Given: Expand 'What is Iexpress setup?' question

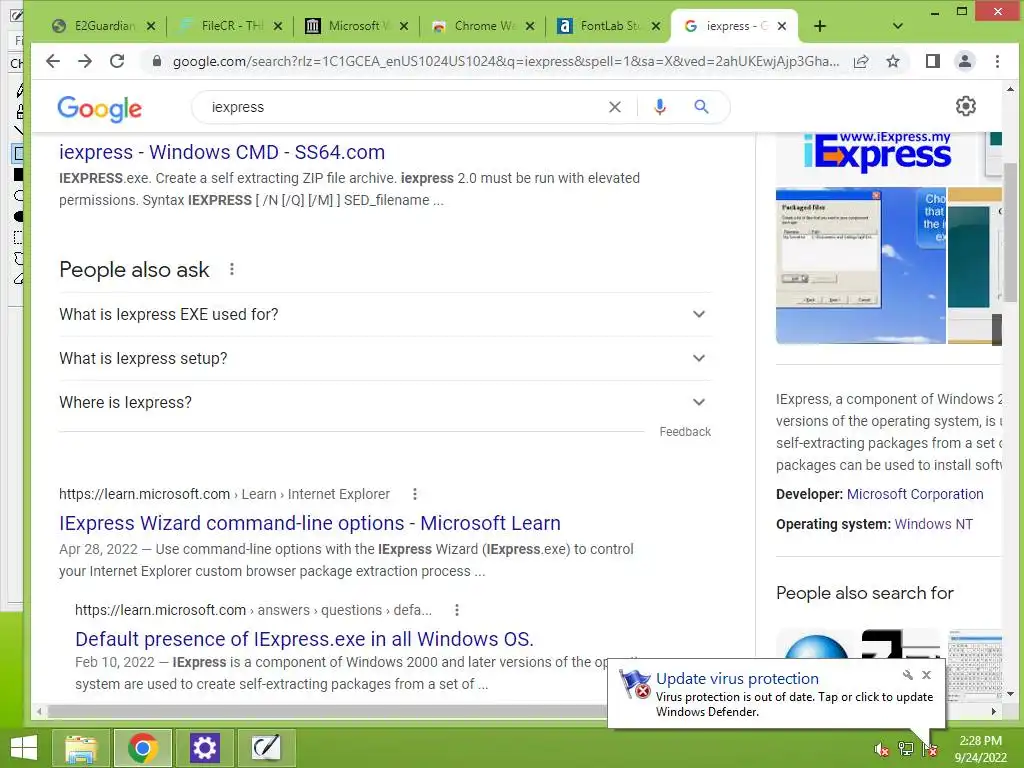Looking at the screenshot, I should click(x=385, y=359).
